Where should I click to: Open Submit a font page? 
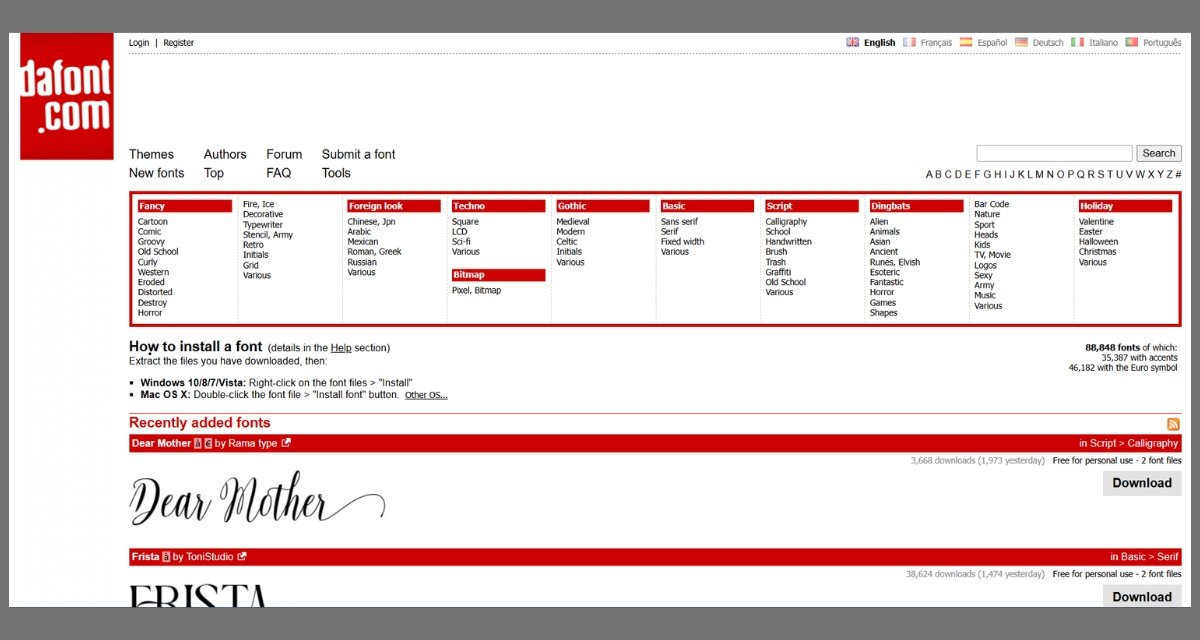(x=358, y=154)
